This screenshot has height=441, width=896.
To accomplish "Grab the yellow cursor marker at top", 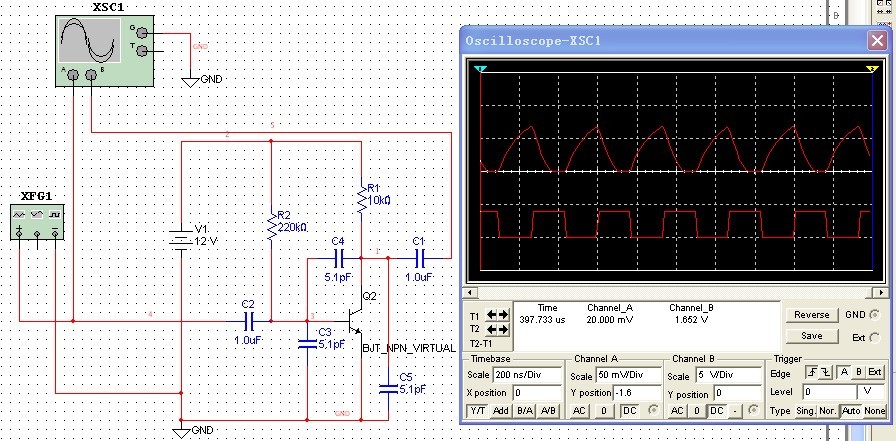I will click(x=871, y=69).
